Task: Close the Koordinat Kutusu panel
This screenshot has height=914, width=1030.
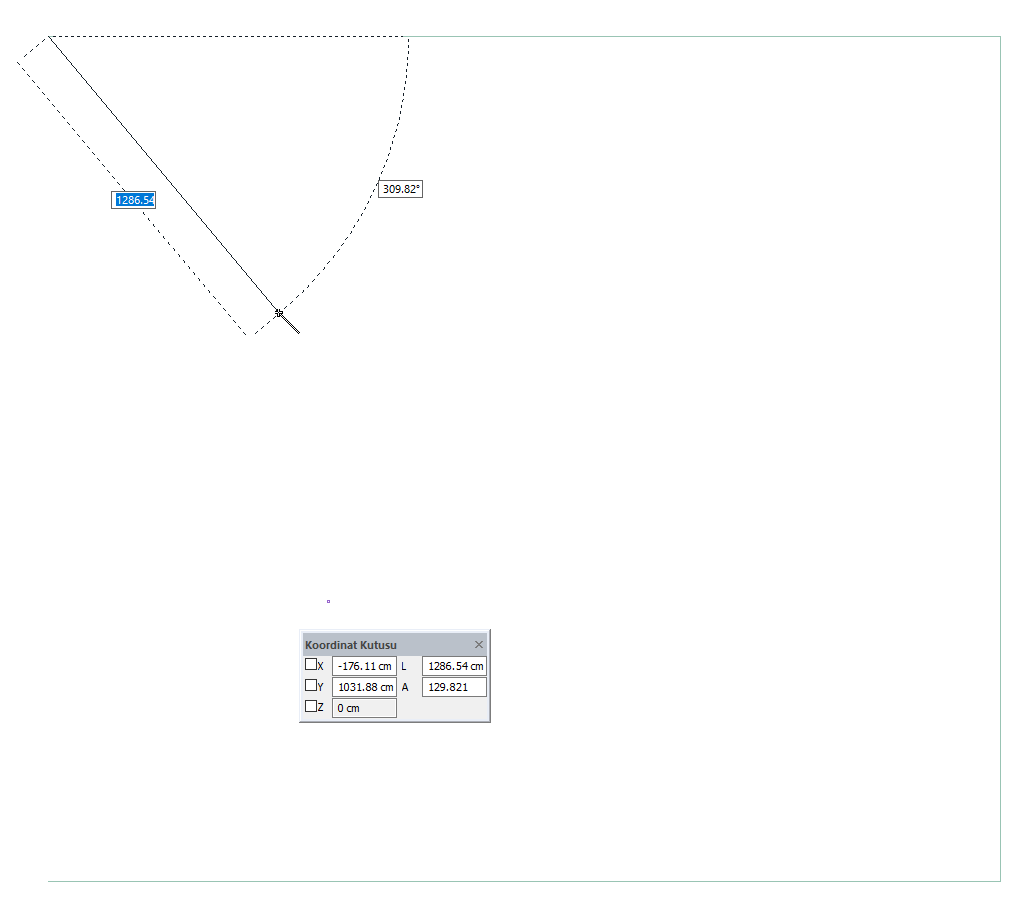Action: point(479,645)
